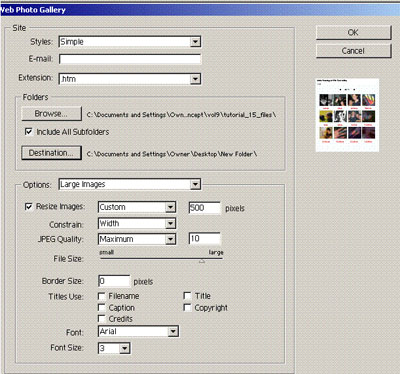Enable the Title checkbox

(x=187, y=296)
